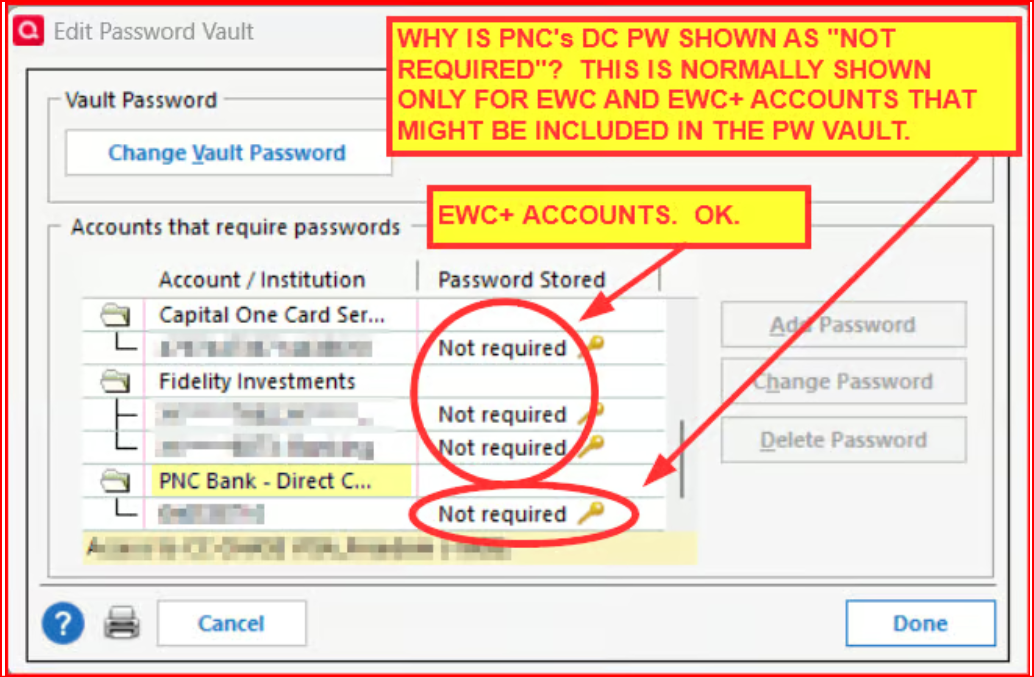Click key icon of first Fidelity account
The image size is (1034, 677).
[590, 413]
